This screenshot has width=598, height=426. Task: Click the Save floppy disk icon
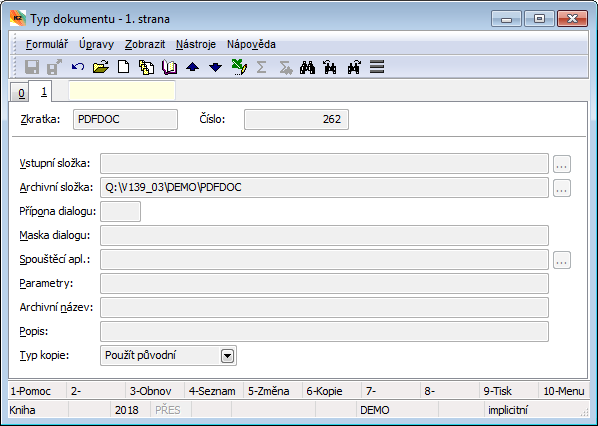32,68
